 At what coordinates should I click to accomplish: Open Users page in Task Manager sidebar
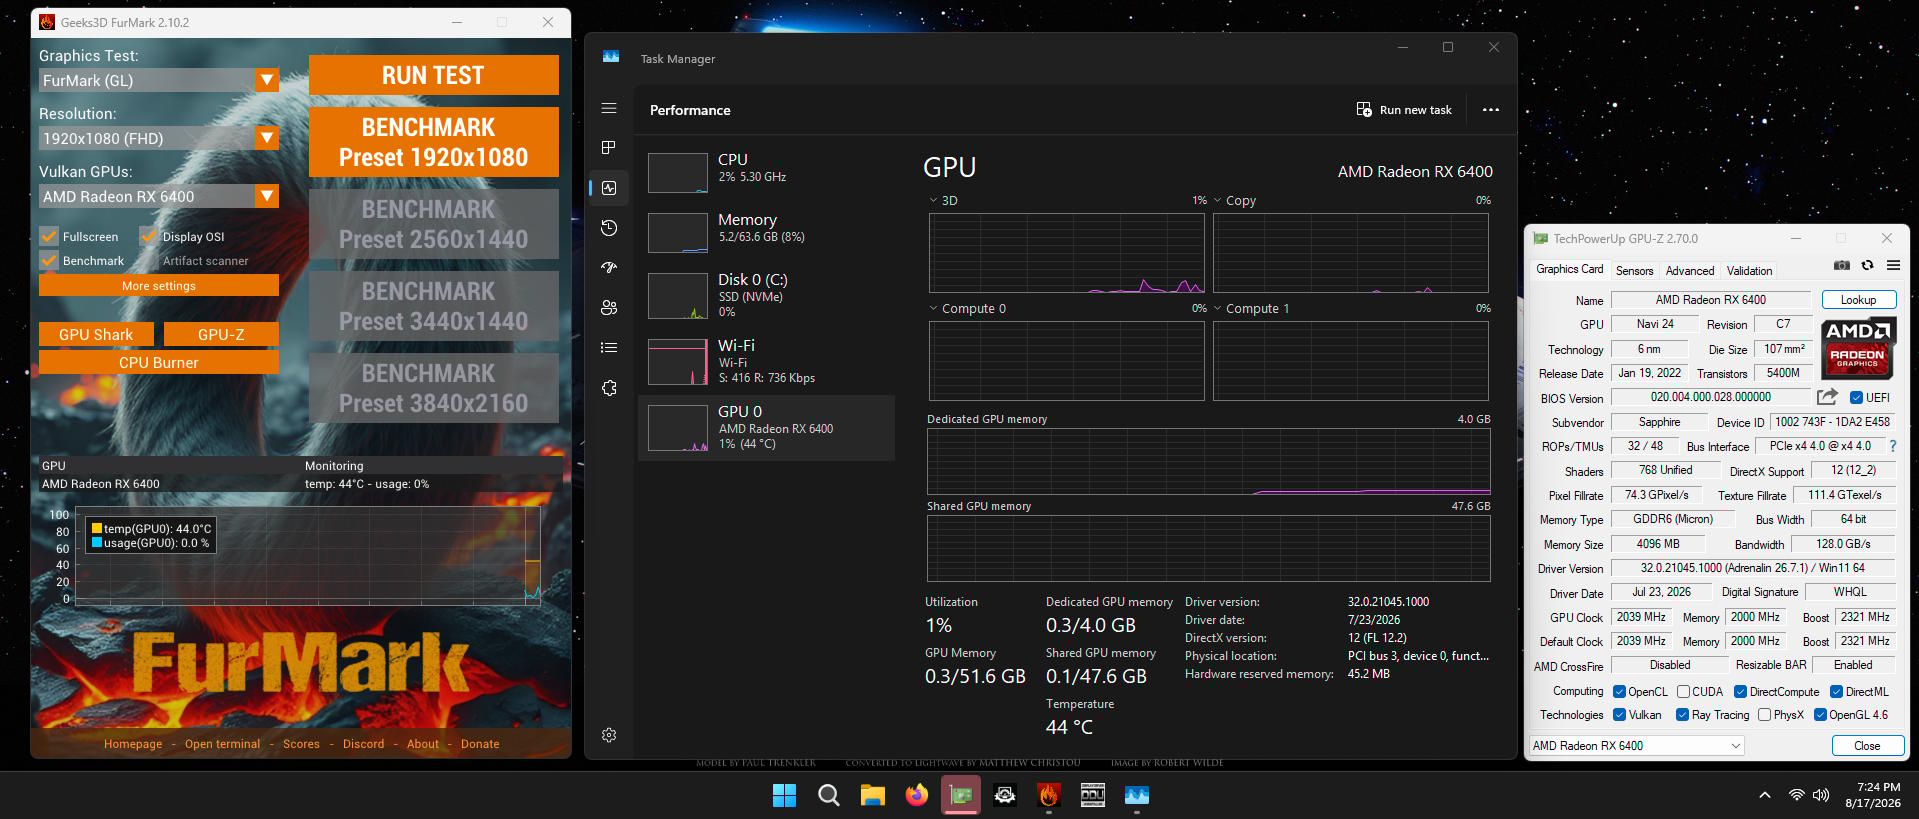[609, 308]
